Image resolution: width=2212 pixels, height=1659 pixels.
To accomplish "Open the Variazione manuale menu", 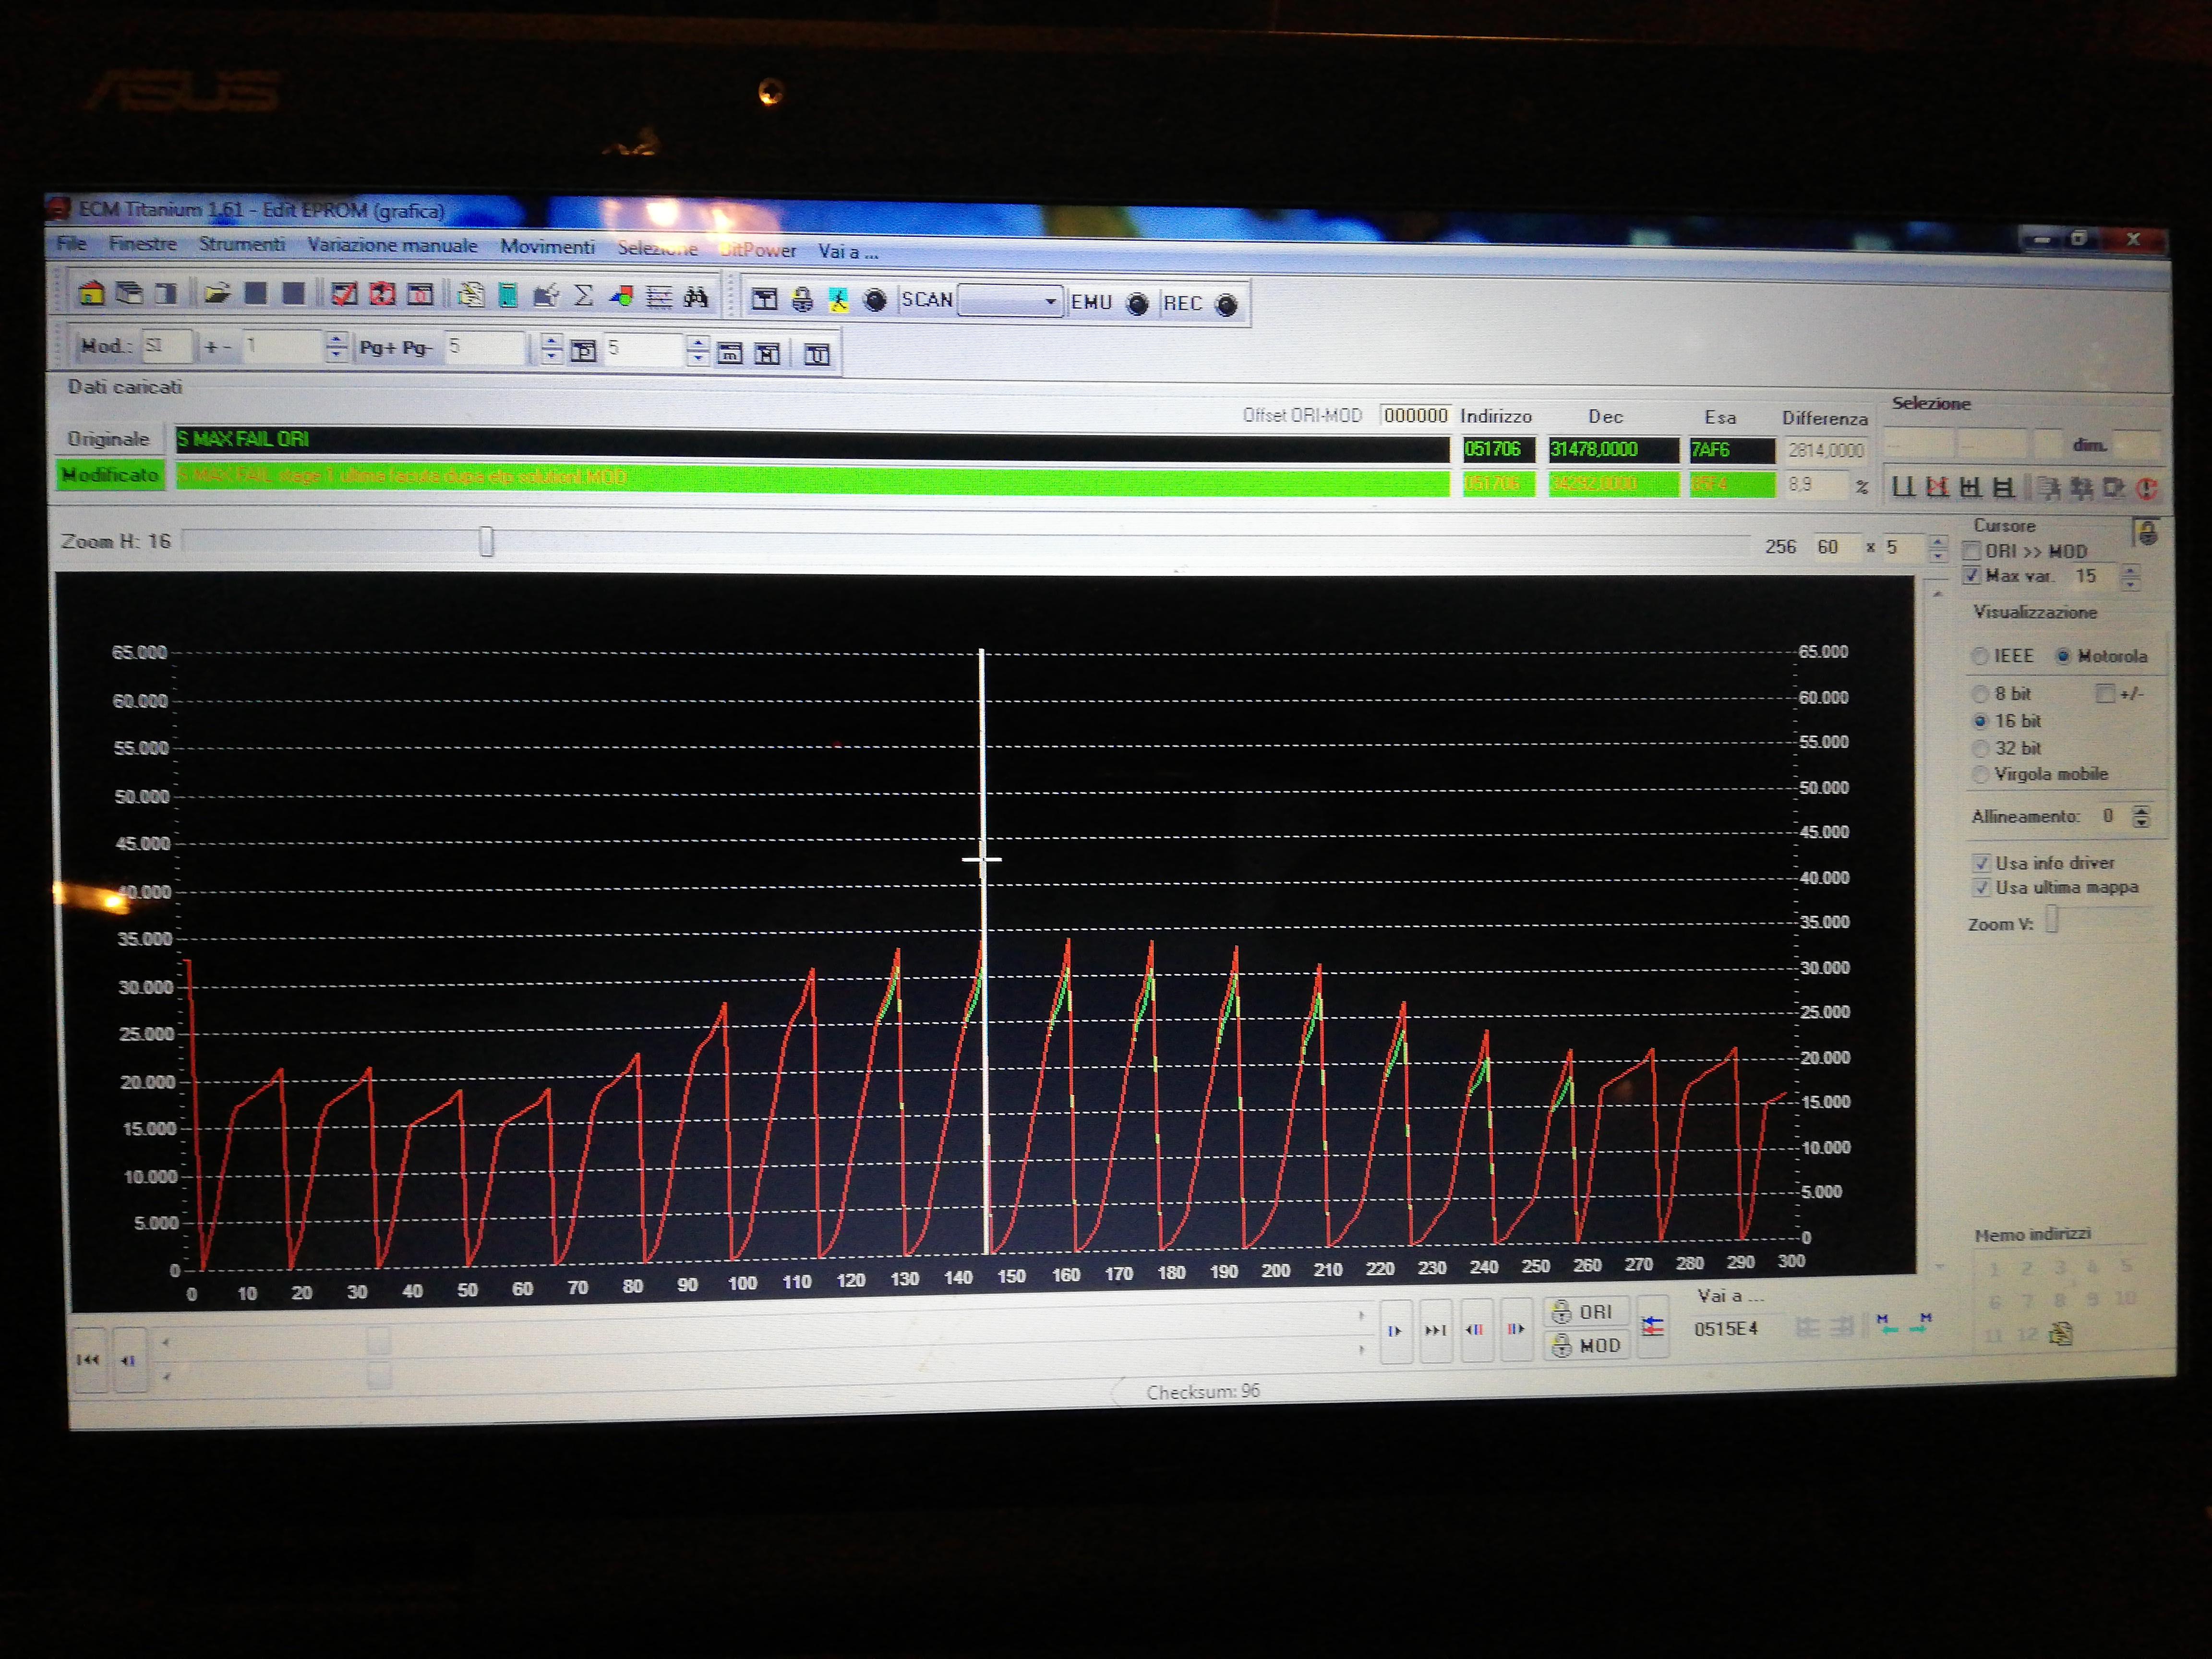I will pyautogui.click(x=392, y=245).
